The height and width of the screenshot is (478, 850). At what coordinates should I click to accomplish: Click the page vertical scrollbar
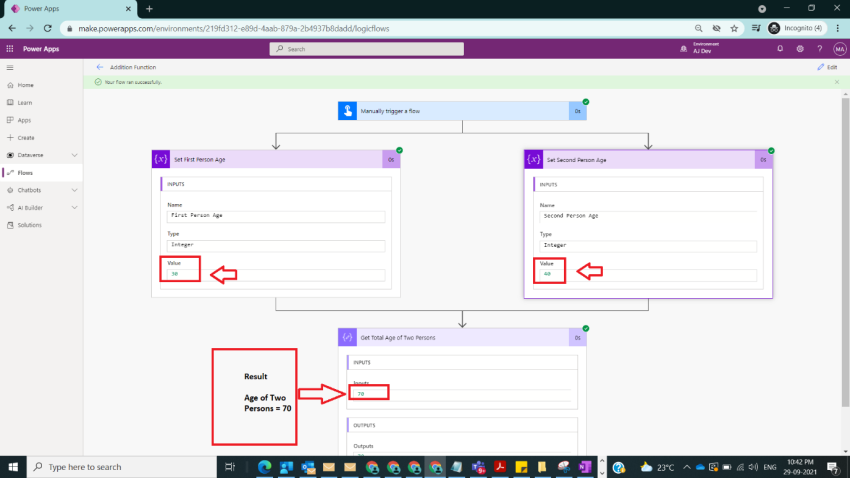click(x=845, y=252)
